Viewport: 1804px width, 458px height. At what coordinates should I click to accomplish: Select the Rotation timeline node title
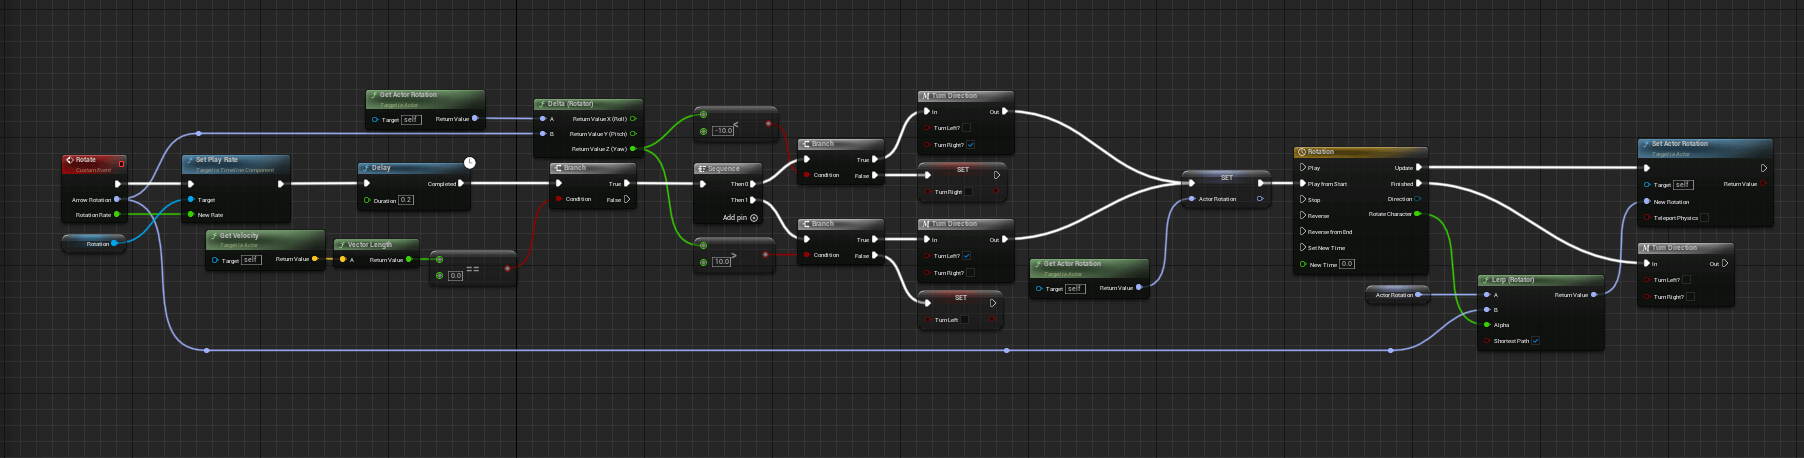1321,152
